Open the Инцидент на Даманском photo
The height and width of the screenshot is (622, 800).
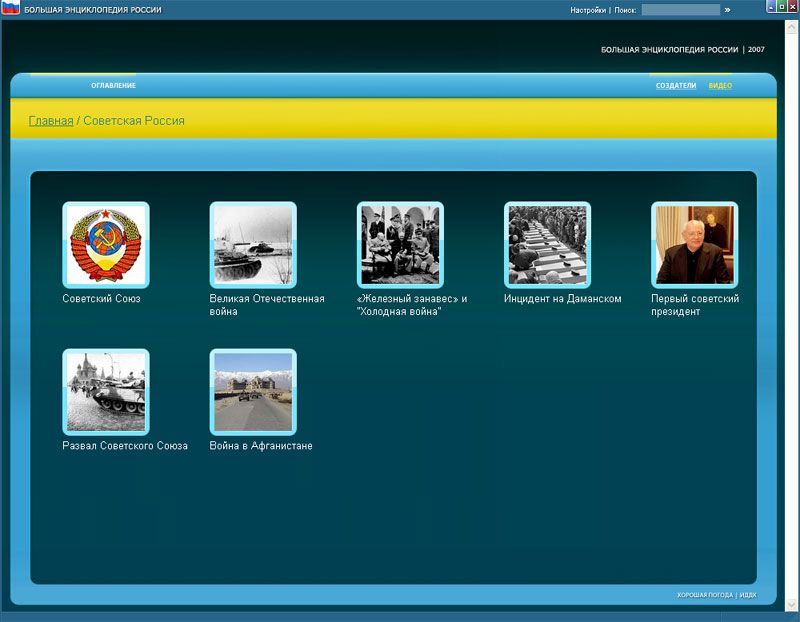coord(547,245)
